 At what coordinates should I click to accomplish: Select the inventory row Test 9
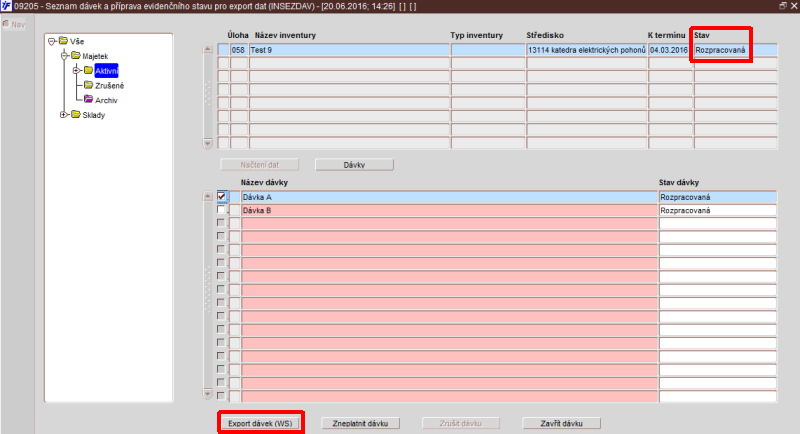[349, 50]
